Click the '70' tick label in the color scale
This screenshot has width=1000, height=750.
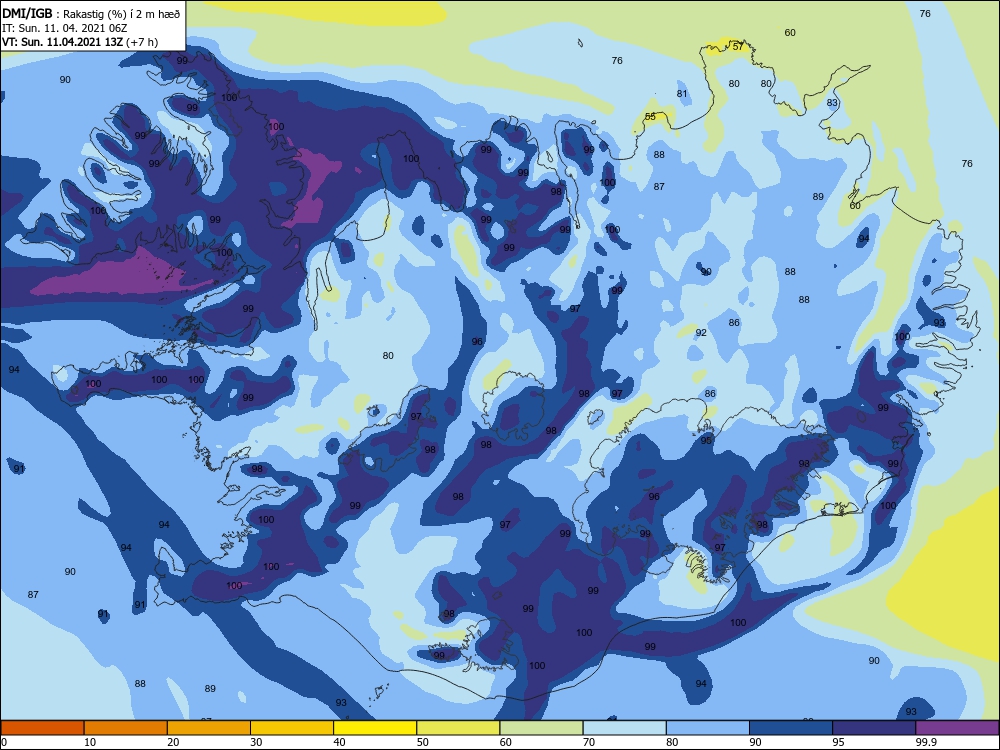(589, 742)
